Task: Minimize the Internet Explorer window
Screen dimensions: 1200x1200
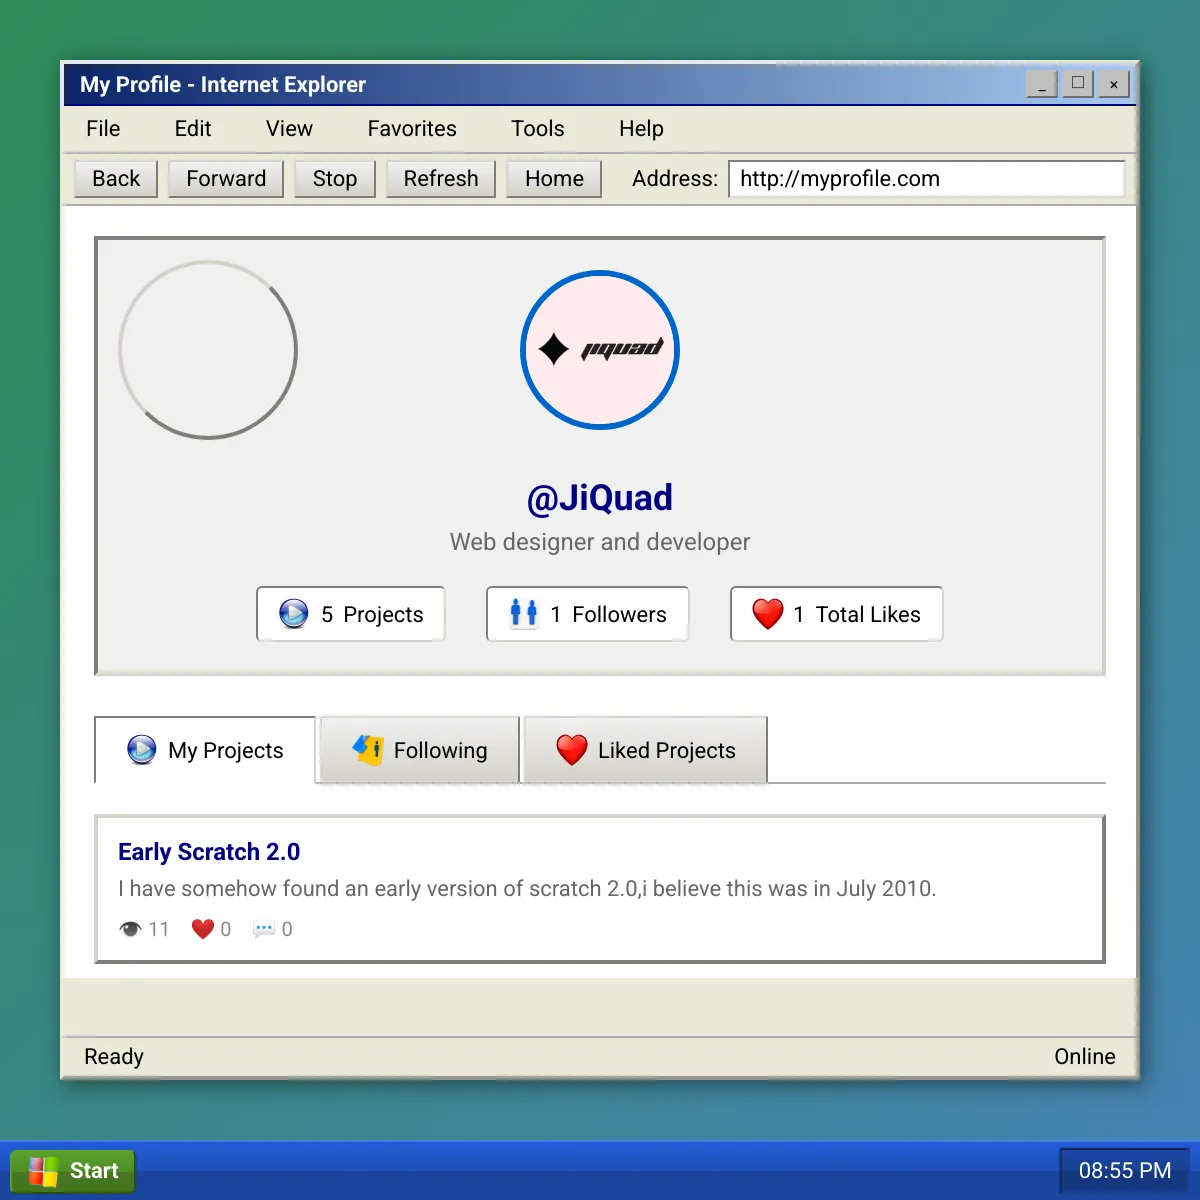Action: pyautogui.click(x=1042, y=84)
